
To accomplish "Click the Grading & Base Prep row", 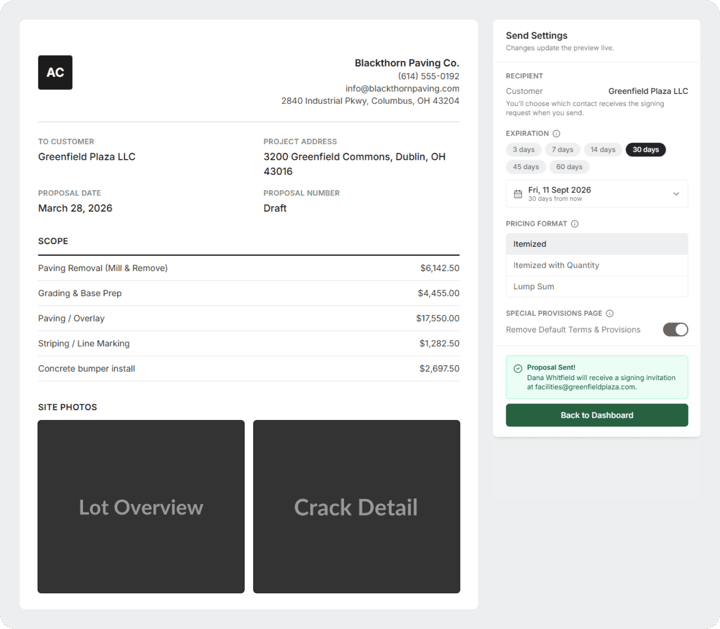I will point(248,293).
